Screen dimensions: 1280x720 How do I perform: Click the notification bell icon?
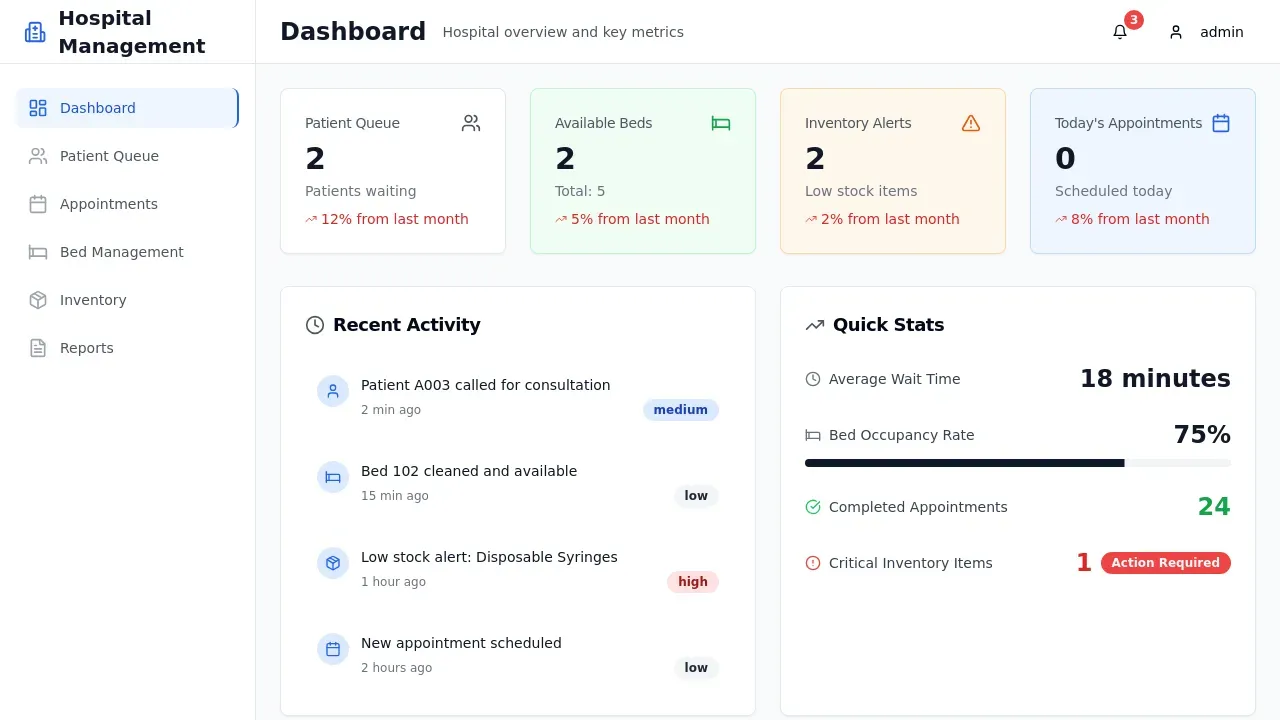(x=1120, y=32)
